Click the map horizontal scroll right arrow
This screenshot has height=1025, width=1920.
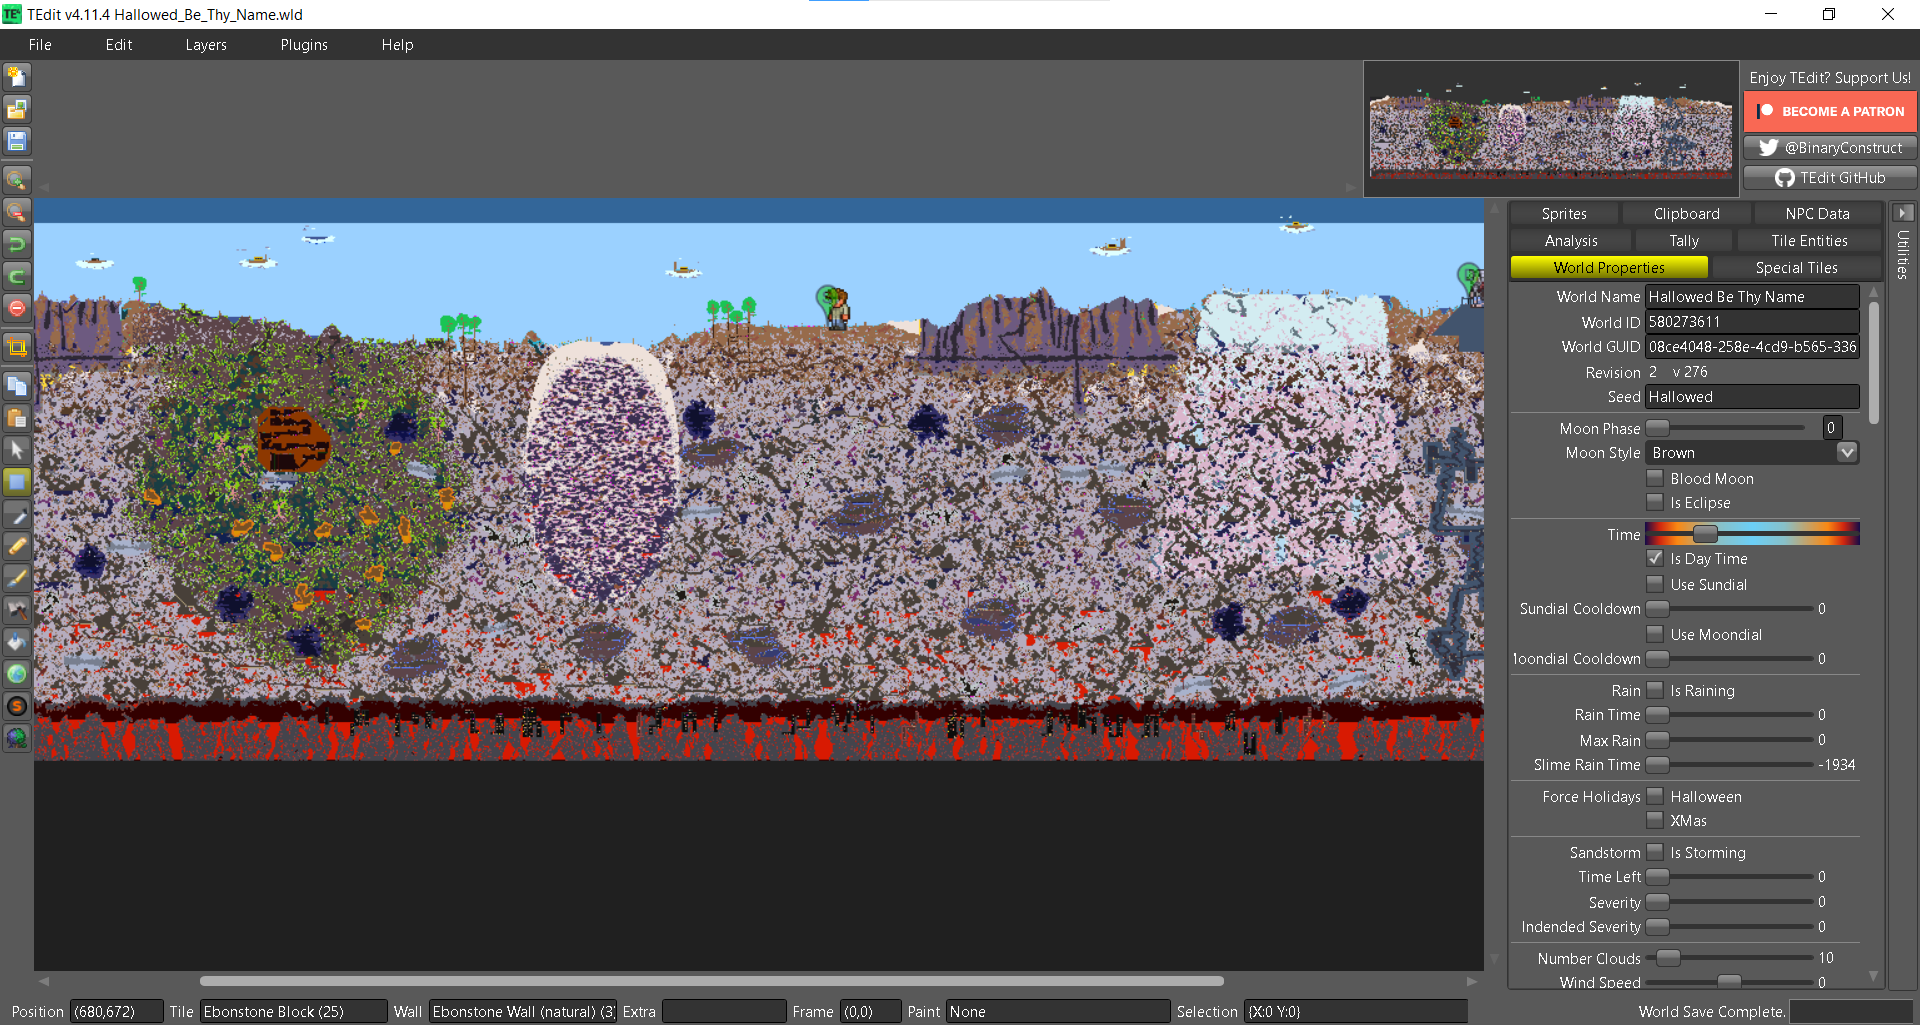coord(1472,981)
